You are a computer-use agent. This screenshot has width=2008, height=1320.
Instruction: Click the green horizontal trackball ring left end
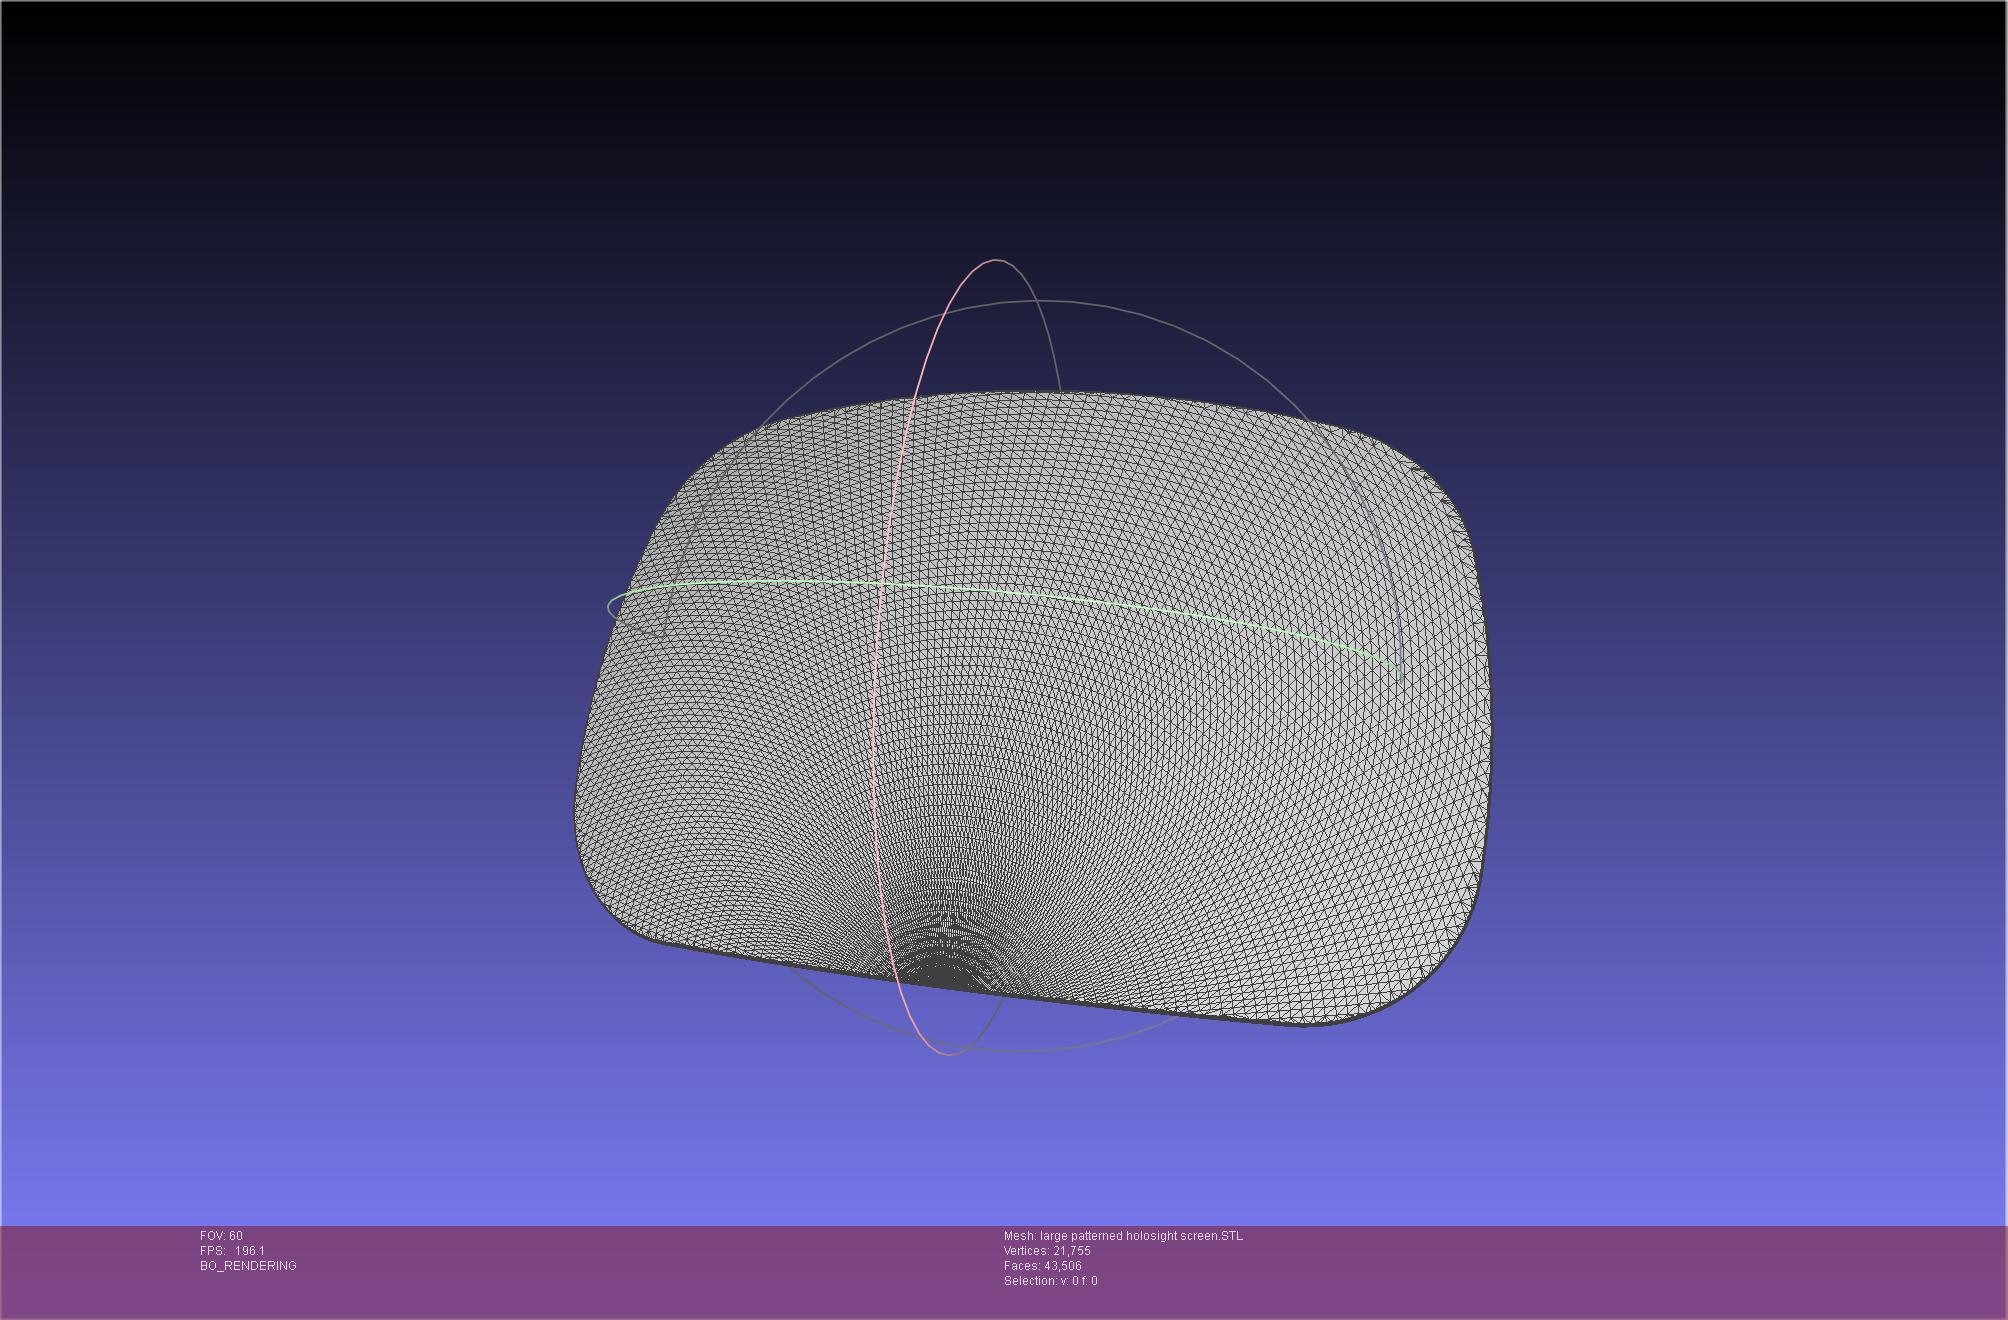coord(610,605)
